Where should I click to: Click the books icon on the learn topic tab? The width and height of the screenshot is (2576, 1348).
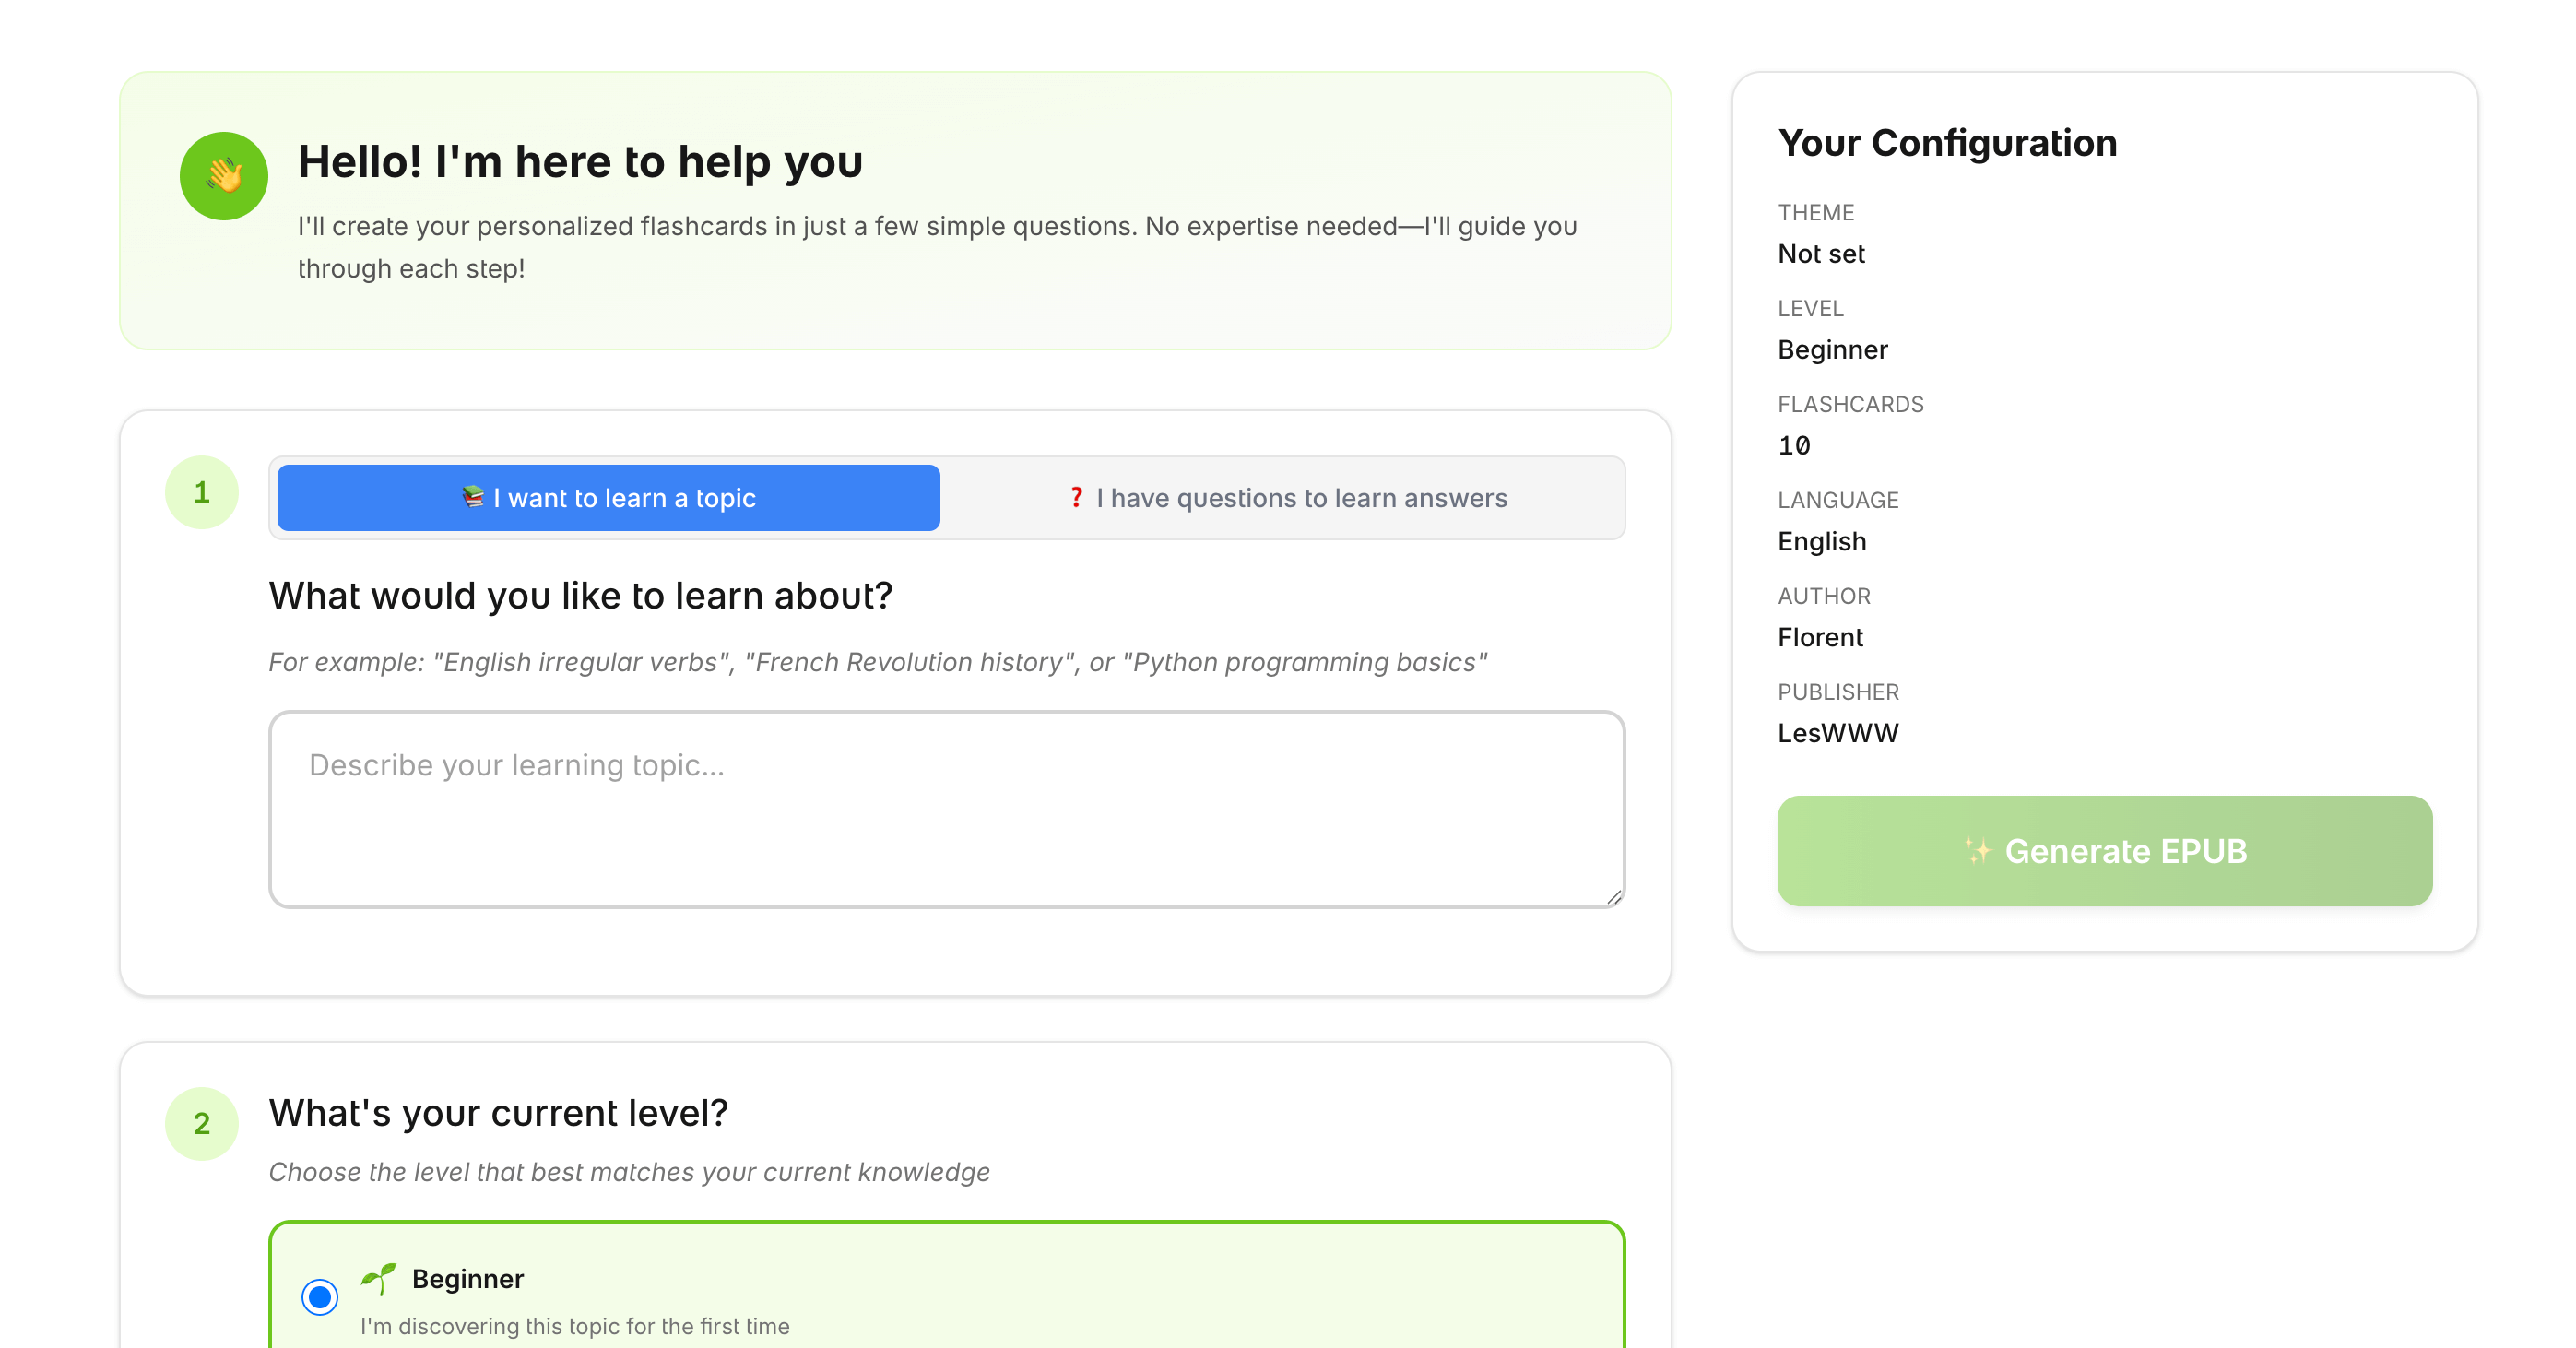474,497
